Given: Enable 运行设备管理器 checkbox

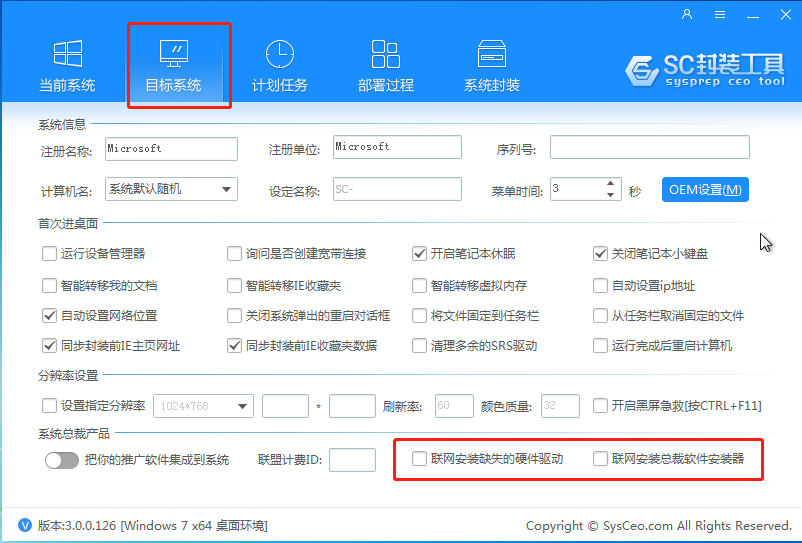Looking at the screenshot, I should [x=49, y=254].
